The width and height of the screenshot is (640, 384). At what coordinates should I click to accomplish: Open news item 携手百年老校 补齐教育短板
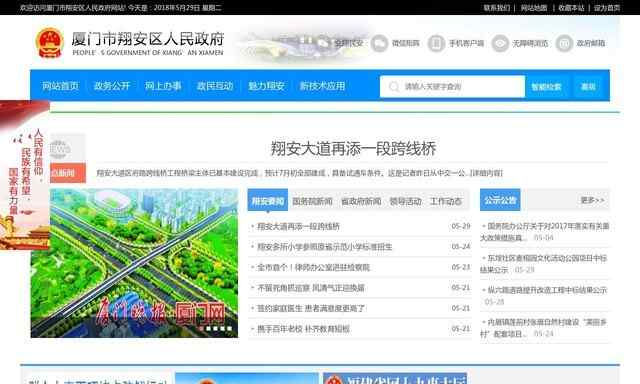(303, 329)
